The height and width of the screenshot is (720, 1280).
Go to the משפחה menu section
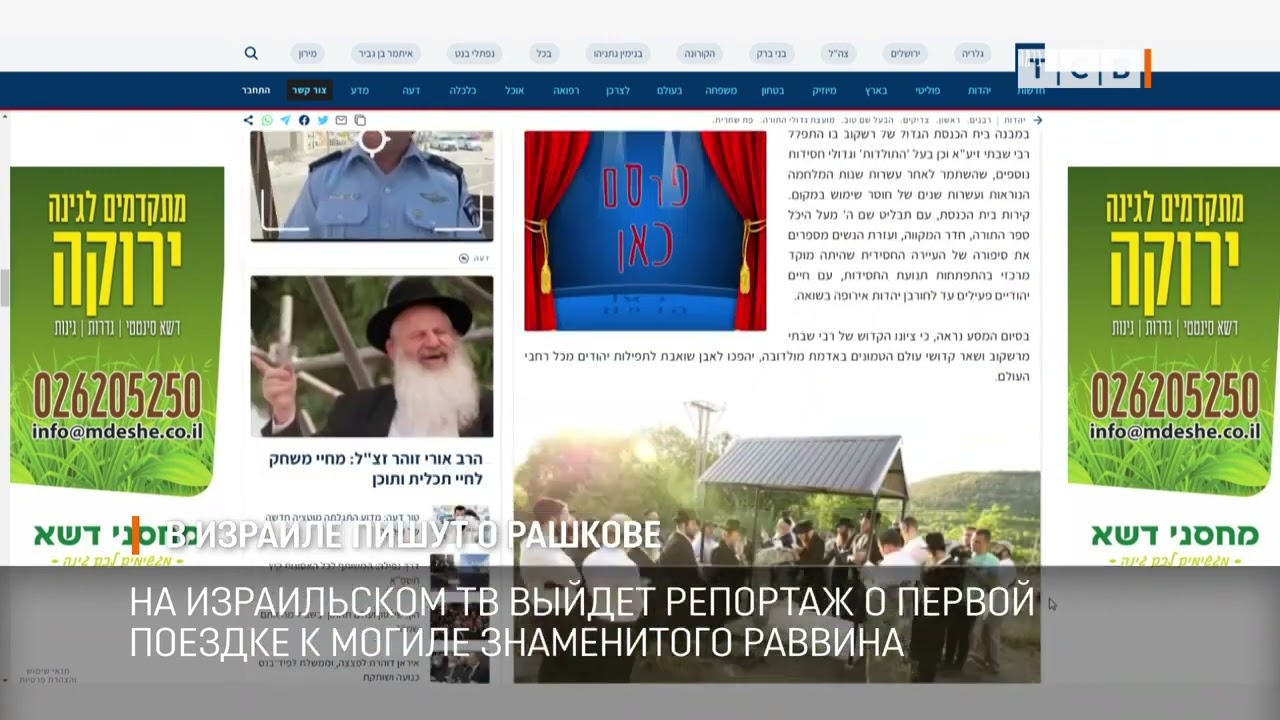(x=721, y=90)
